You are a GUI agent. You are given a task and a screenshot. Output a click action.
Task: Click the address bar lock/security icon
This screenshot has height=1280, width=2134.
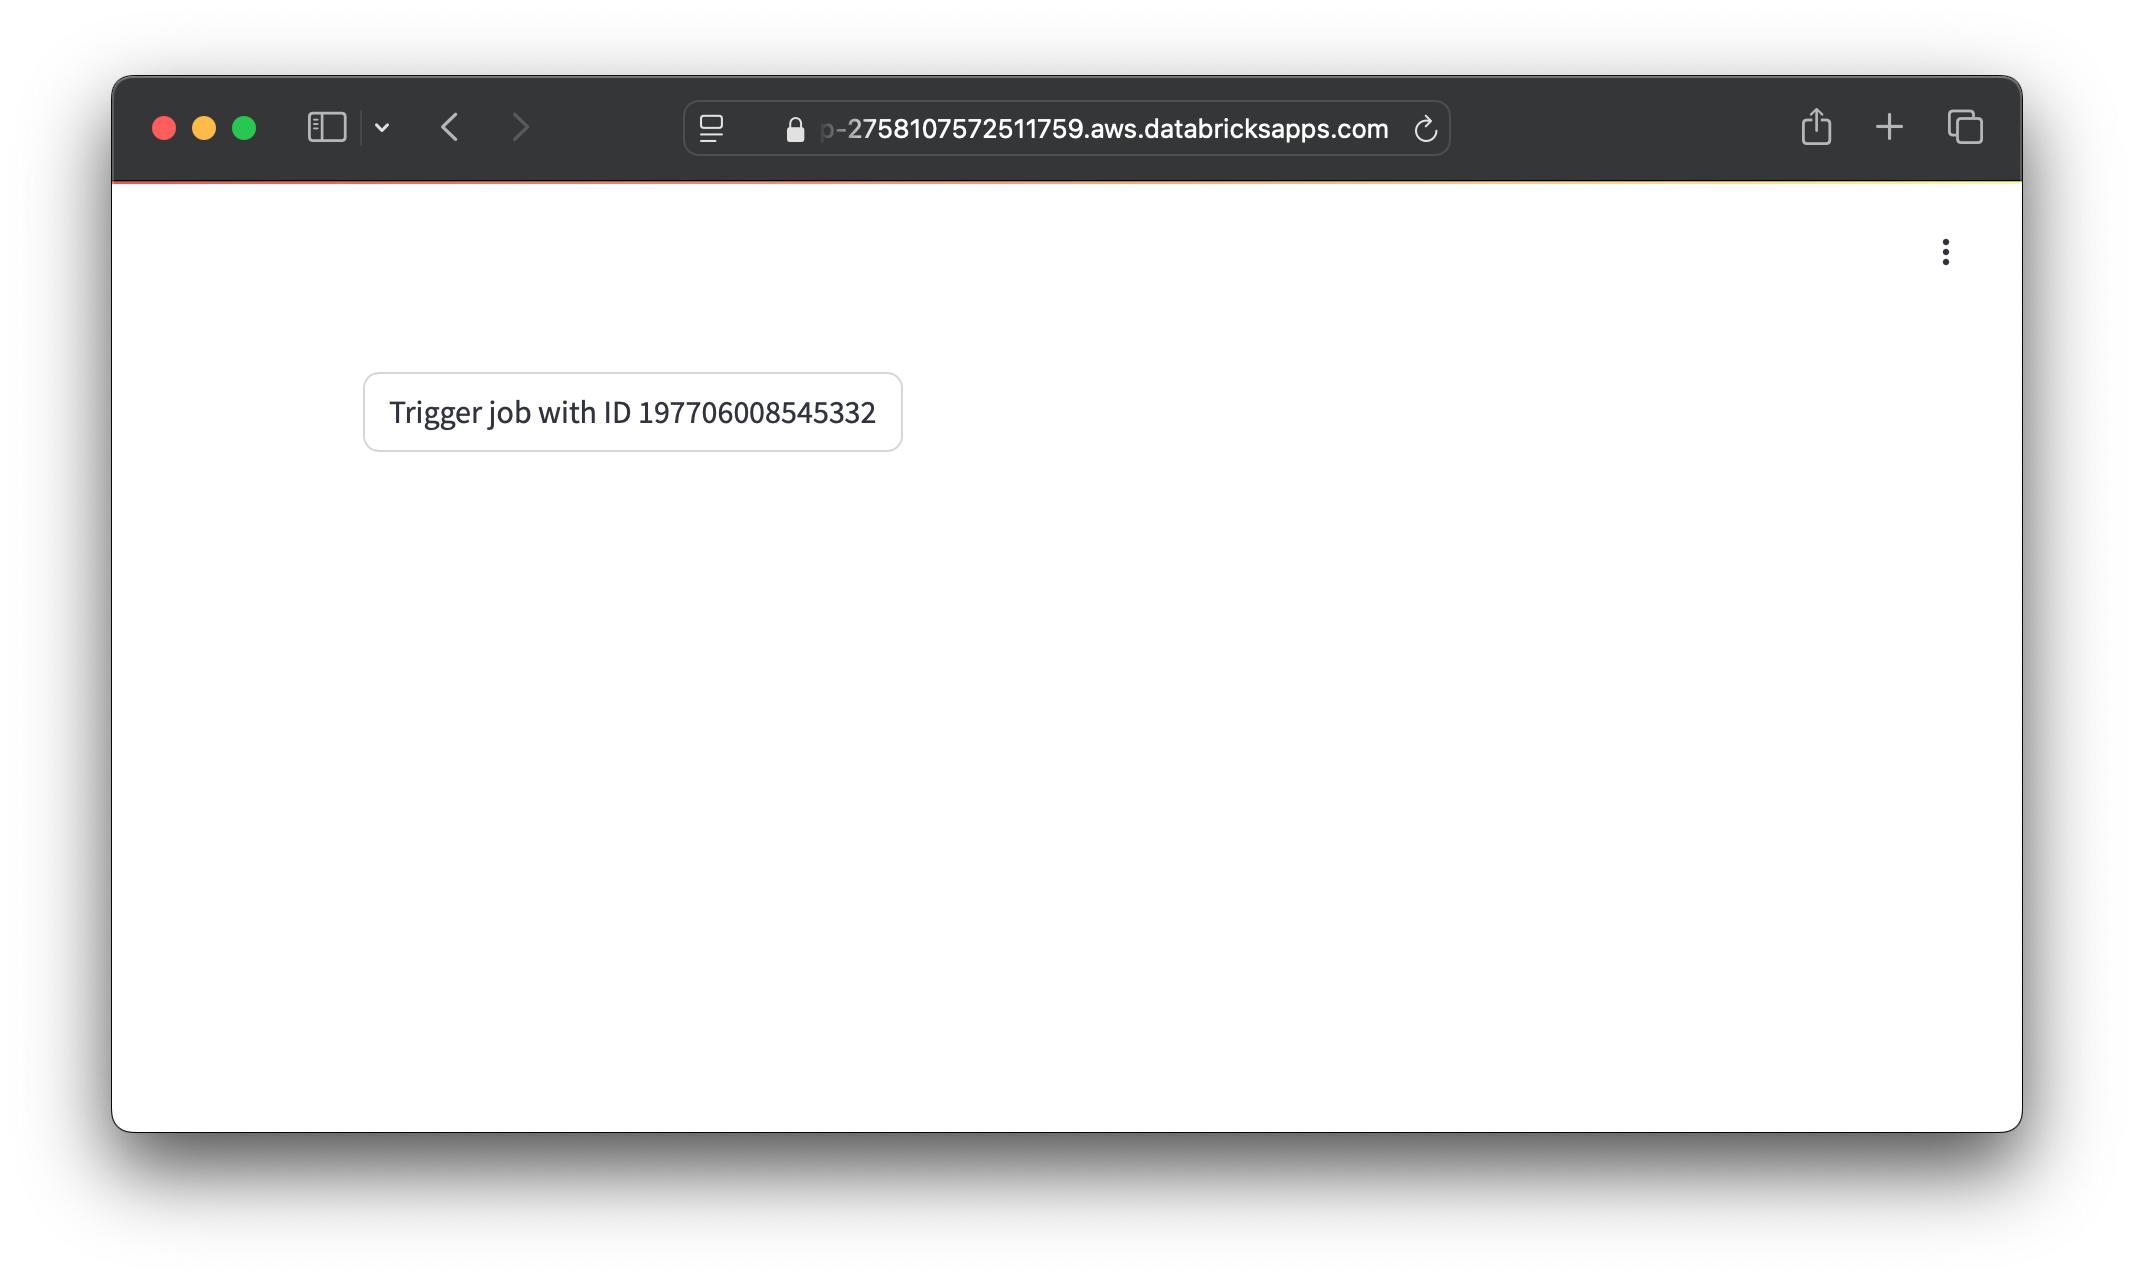coord(794,128)
